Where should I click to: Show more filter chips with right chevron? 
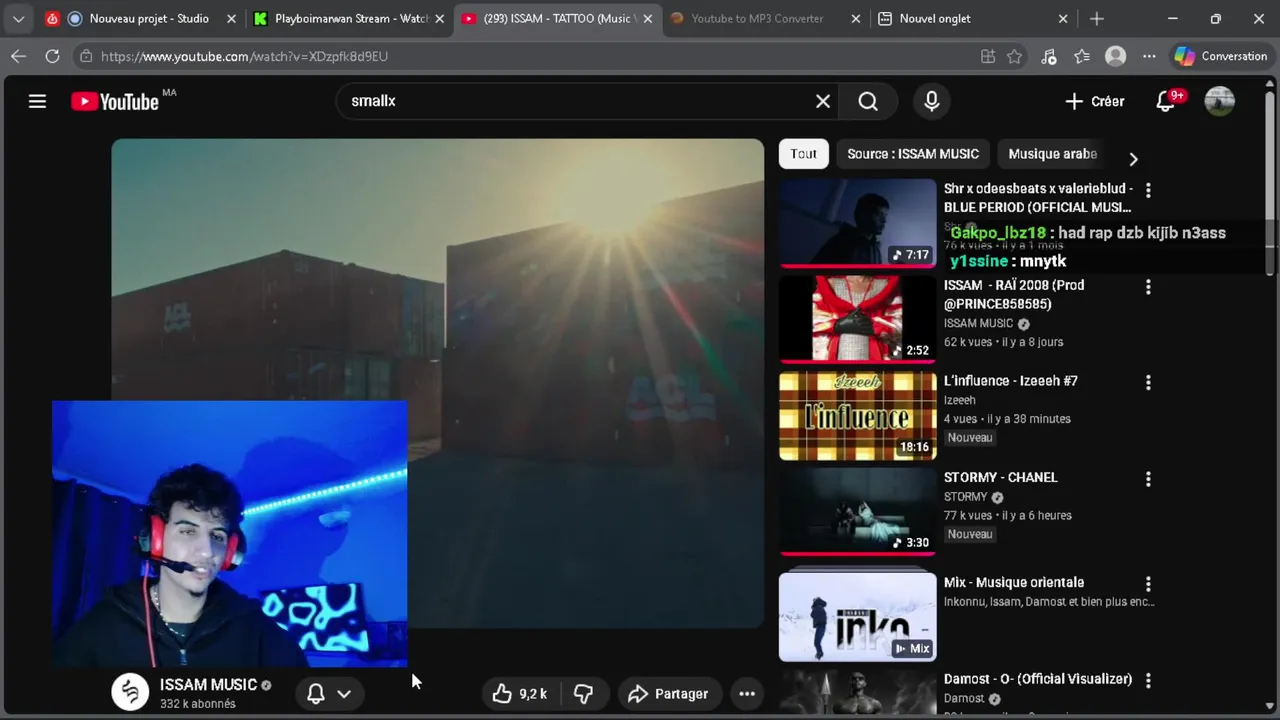point(1133,159)
